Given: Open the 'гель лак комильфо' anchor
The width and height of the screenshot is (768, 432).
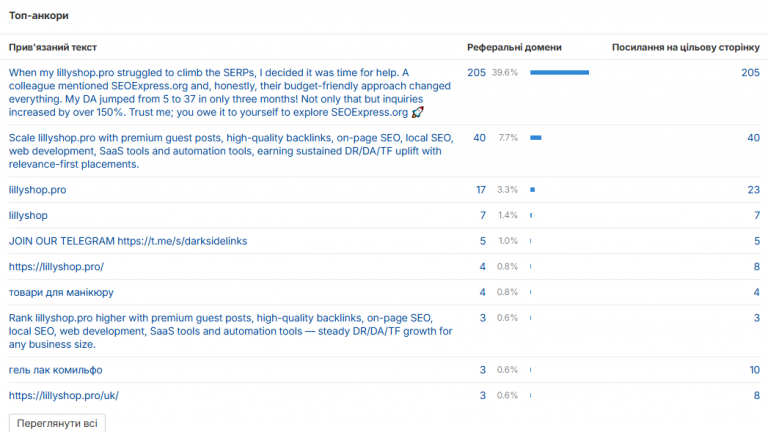Looking at the screenshot, I should click(55, 370).
